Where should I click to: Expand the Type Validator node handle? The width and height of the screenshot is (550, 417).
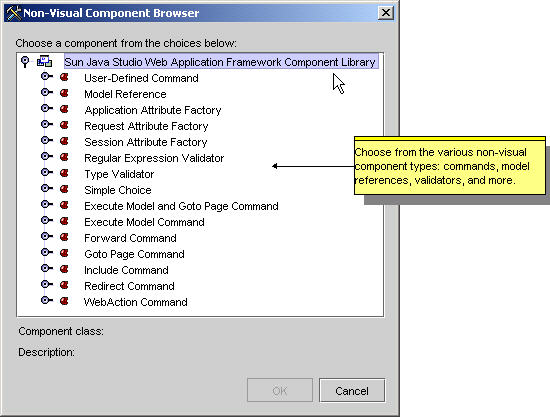(x=47, y=172)
